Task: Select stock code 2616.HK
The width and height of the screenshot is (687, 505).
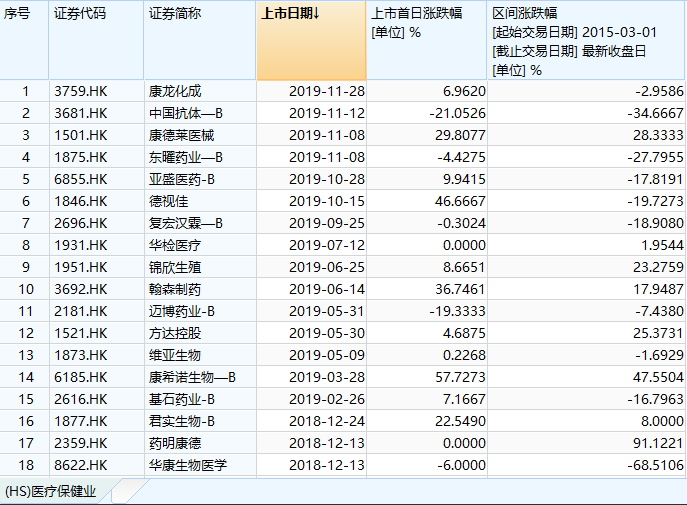Action: (x=81, y=399)
